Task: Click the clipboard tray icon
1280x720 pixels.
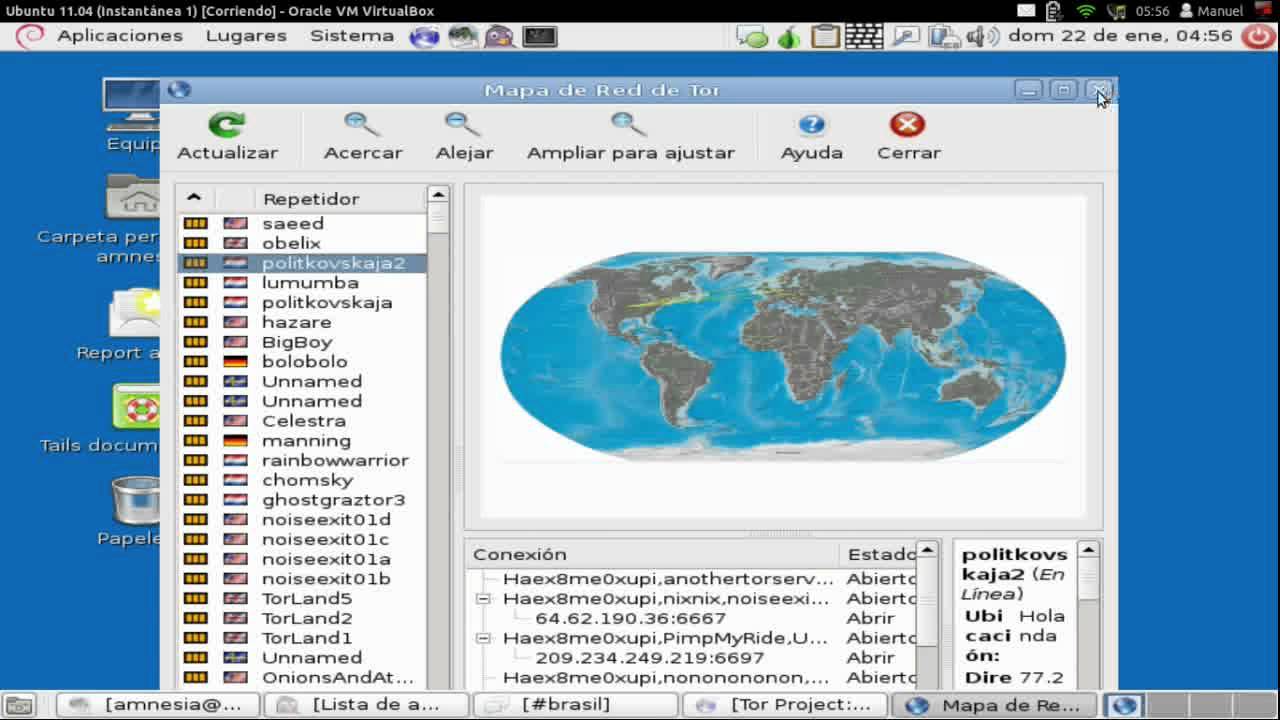Action: (825, 37)
